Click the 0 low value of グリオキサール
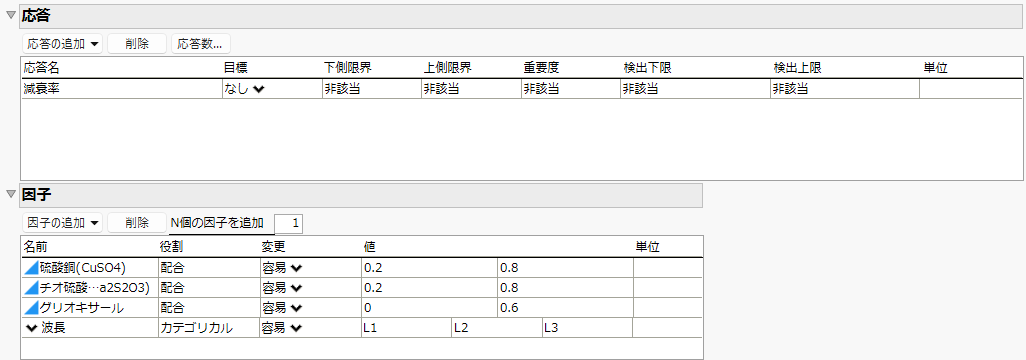Screen dimensions: 1026x360 click(429, 308)
